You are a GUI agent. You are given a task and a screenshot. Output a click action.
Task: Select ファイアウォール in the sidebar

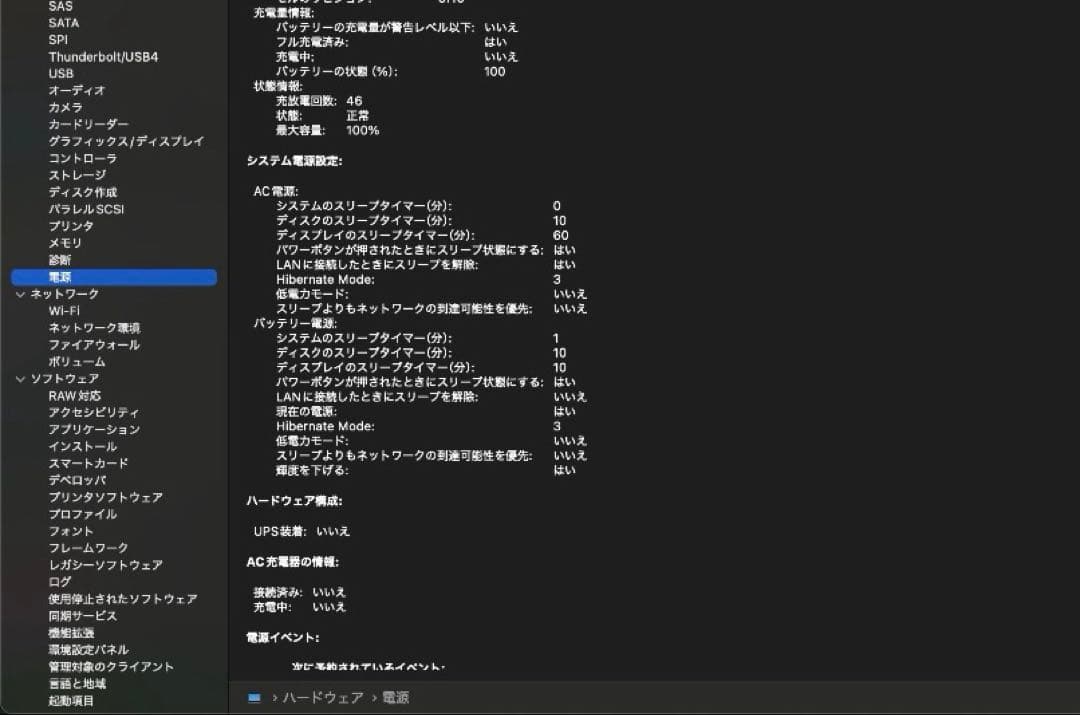pos(94,345)
